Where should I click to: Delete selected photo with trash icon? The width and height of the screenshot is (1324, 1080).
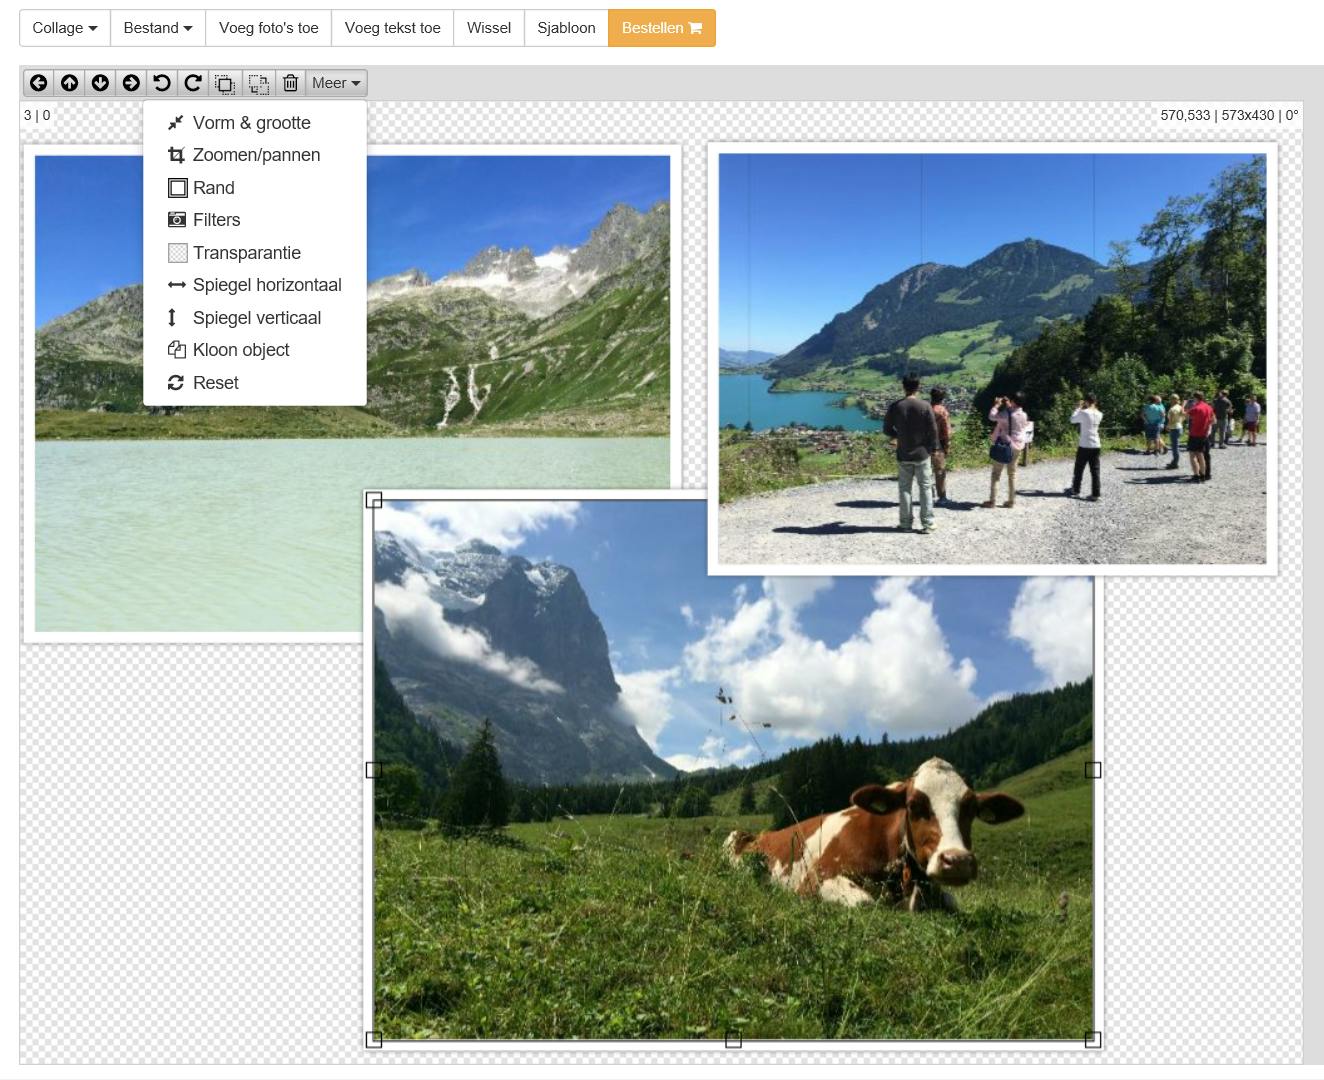[290, 83]
